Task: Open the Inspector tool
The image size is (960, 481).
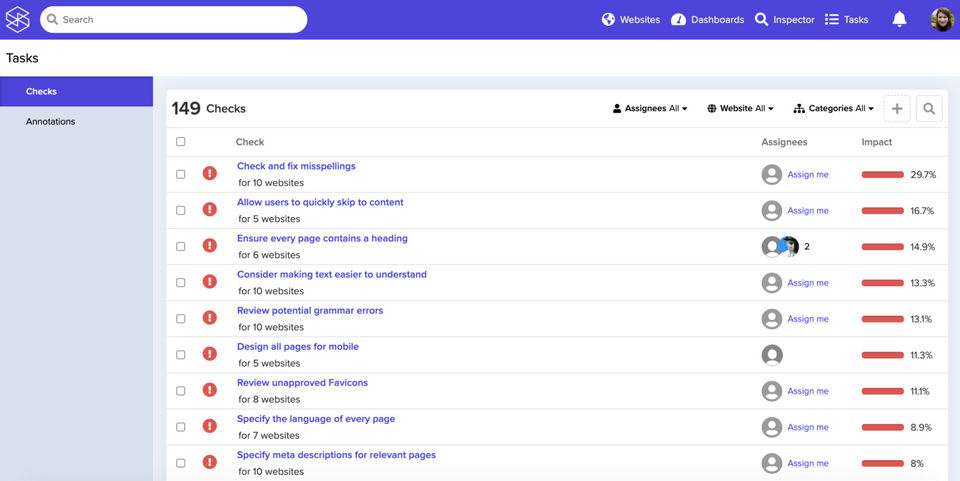Action: [784, 20]
